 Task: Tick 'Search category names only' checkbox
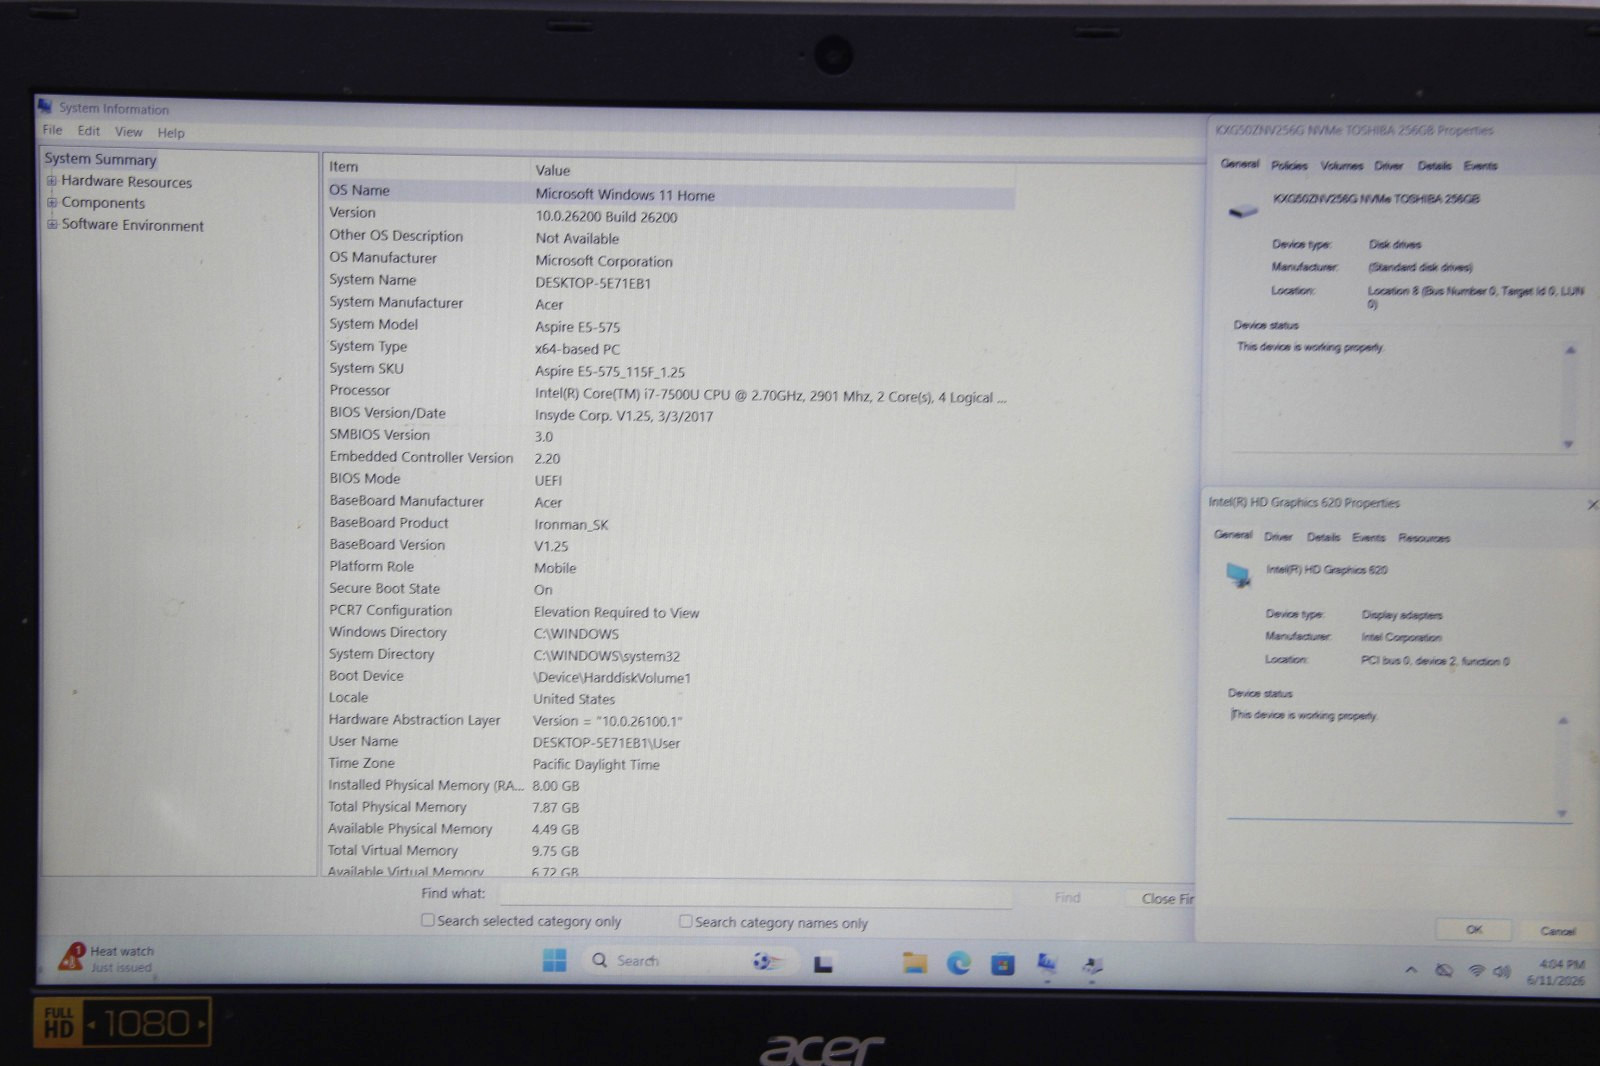pos(685,921)
